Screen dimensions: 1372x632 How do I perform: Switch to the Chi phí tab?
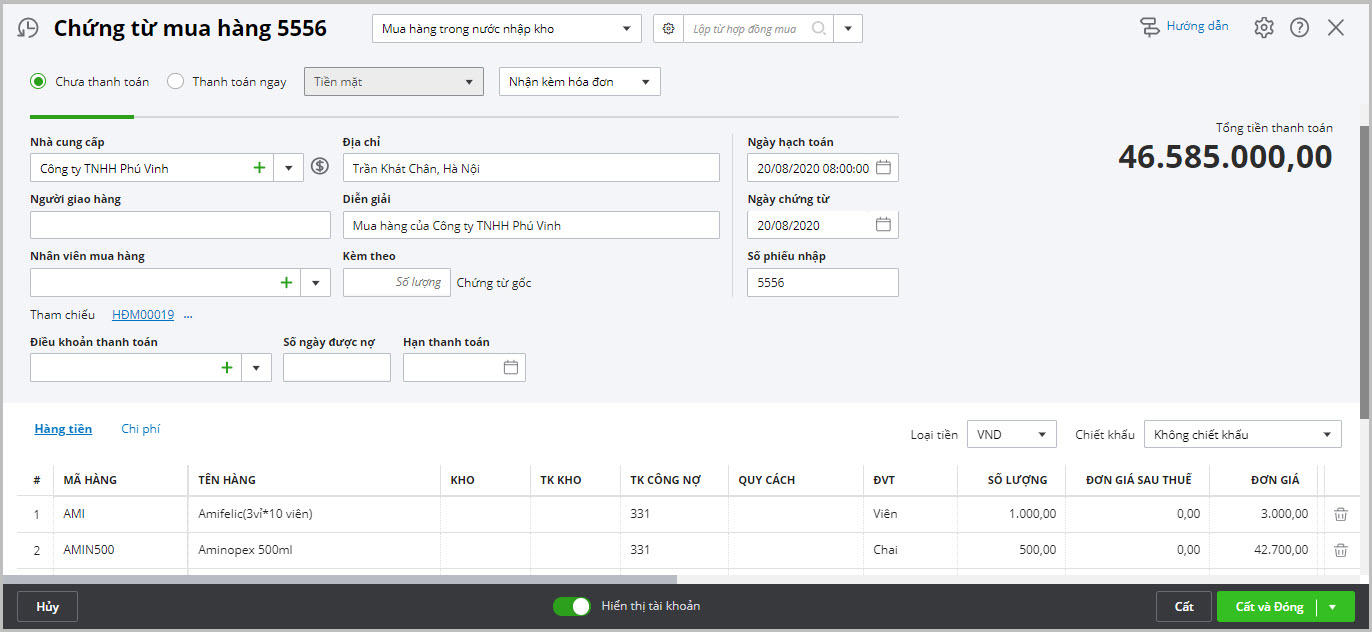(x=140, y=429)
